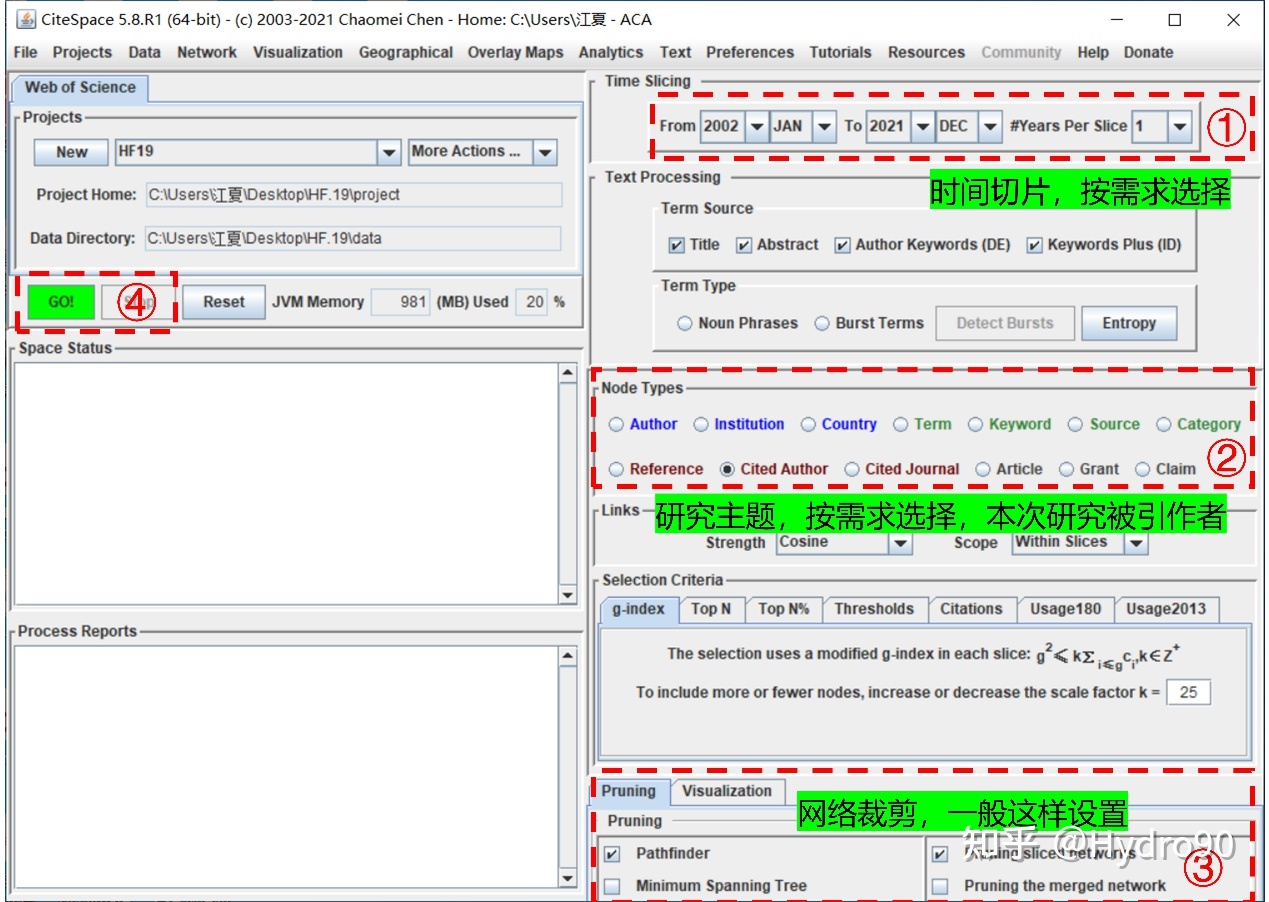The height and width of the screenshot is (902, 1269).
Task: Select the Institution node type
Action: [701, 424]
